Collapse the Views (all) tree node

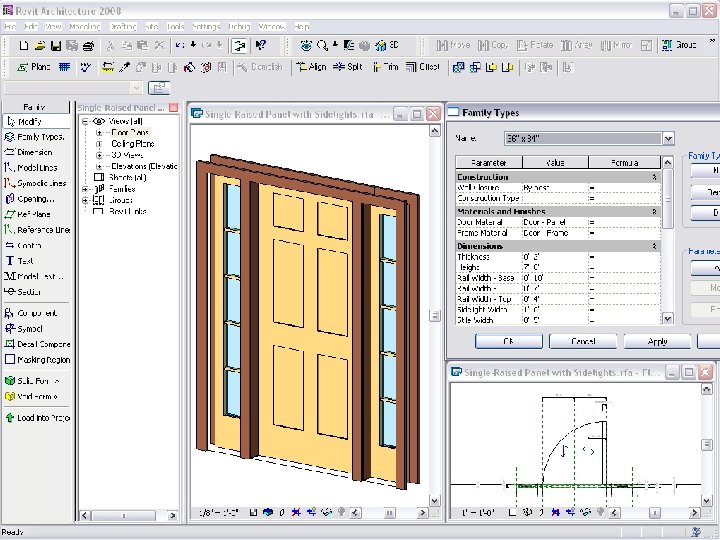[x=86, y=121]
